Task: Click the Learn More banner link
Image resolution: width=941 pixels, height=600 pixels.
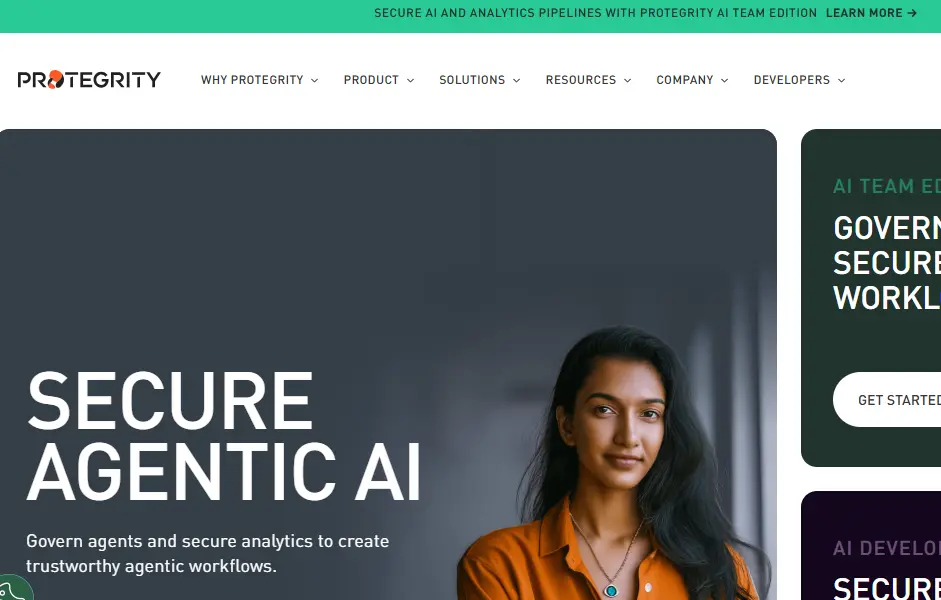Action: tap(871, 13)
